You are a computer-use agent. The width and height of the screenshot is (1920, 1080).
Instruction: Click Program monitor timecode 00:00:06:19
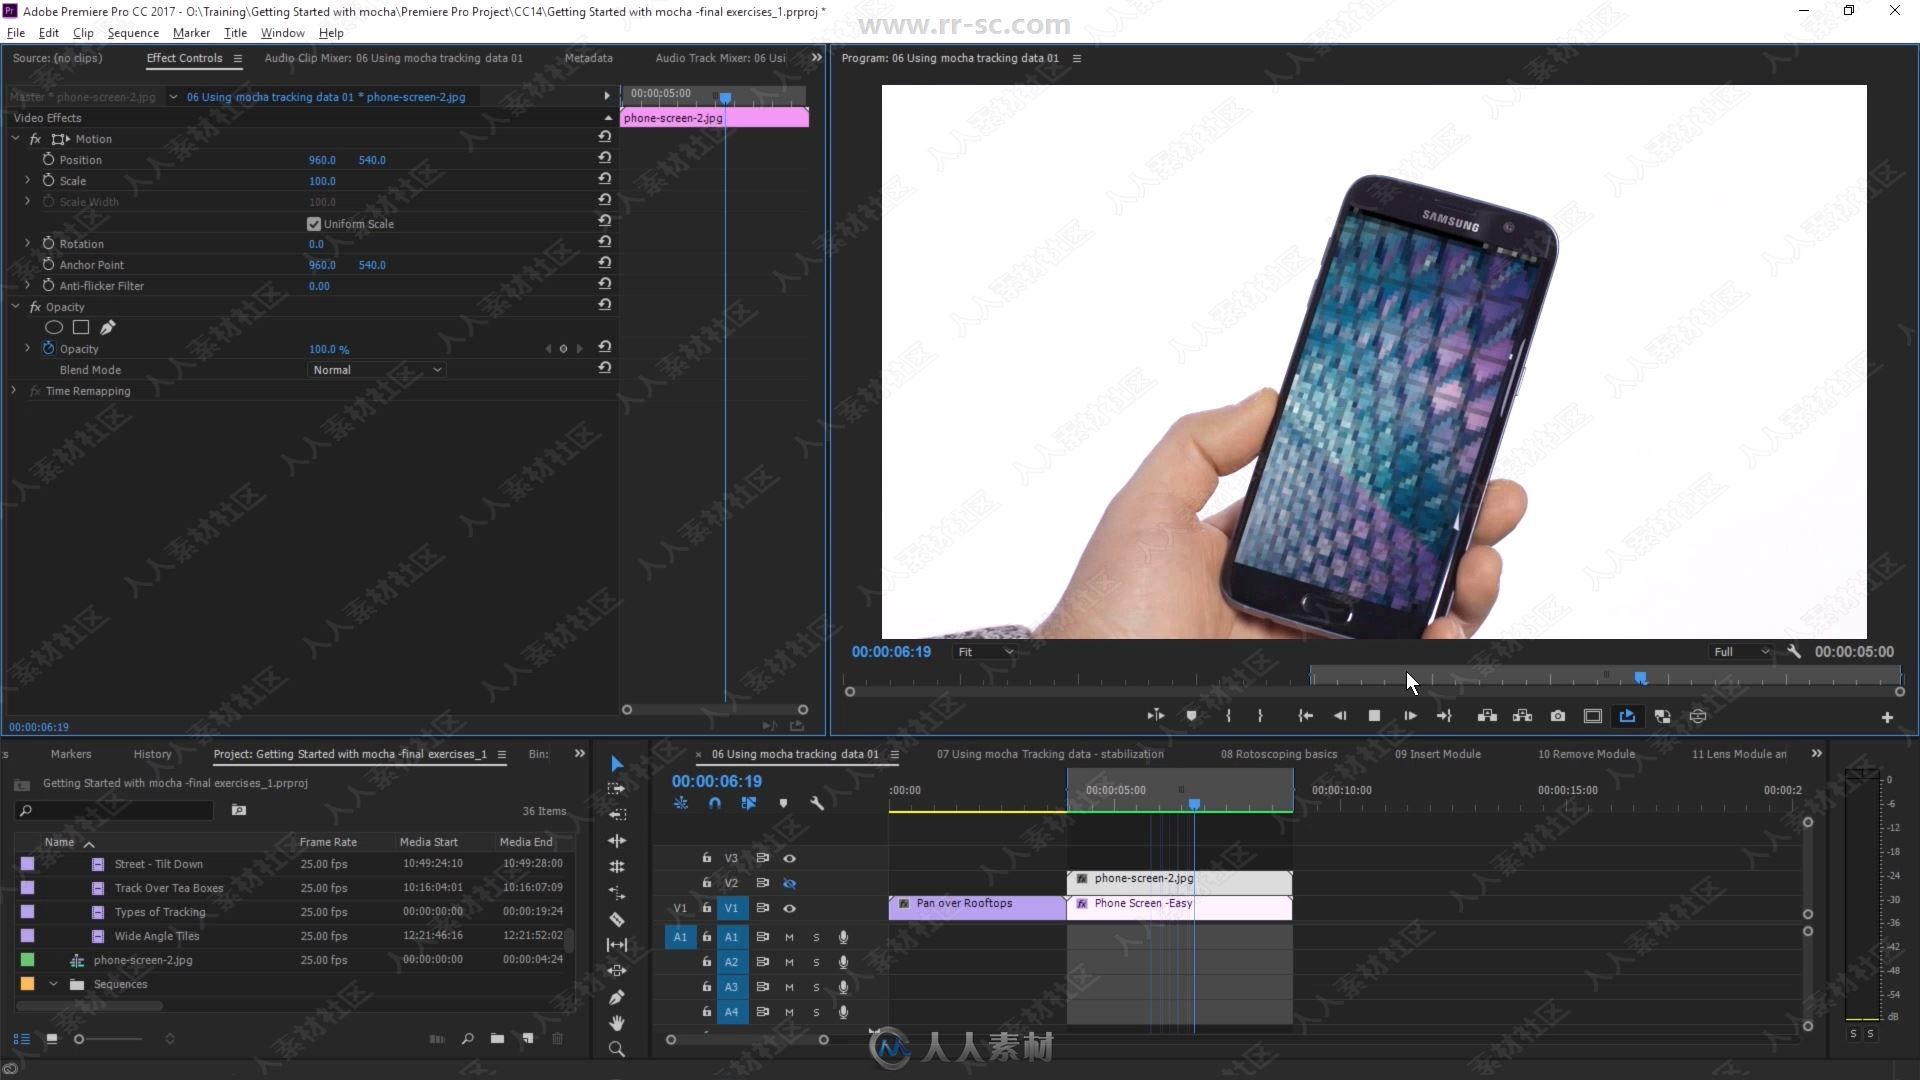click(891, 652)
